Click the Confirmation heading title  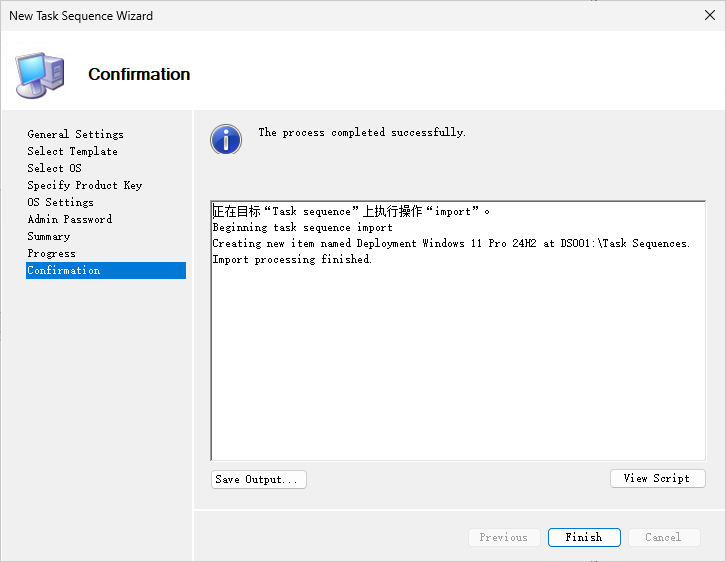[x=139, y=74]
